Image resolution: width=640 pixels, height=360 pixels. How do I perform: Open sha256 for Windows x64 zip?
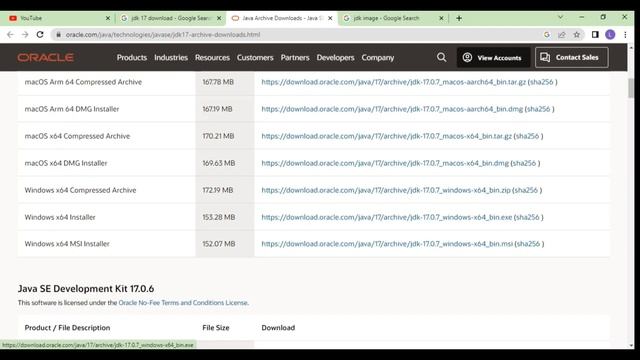(x=526, y=190)
